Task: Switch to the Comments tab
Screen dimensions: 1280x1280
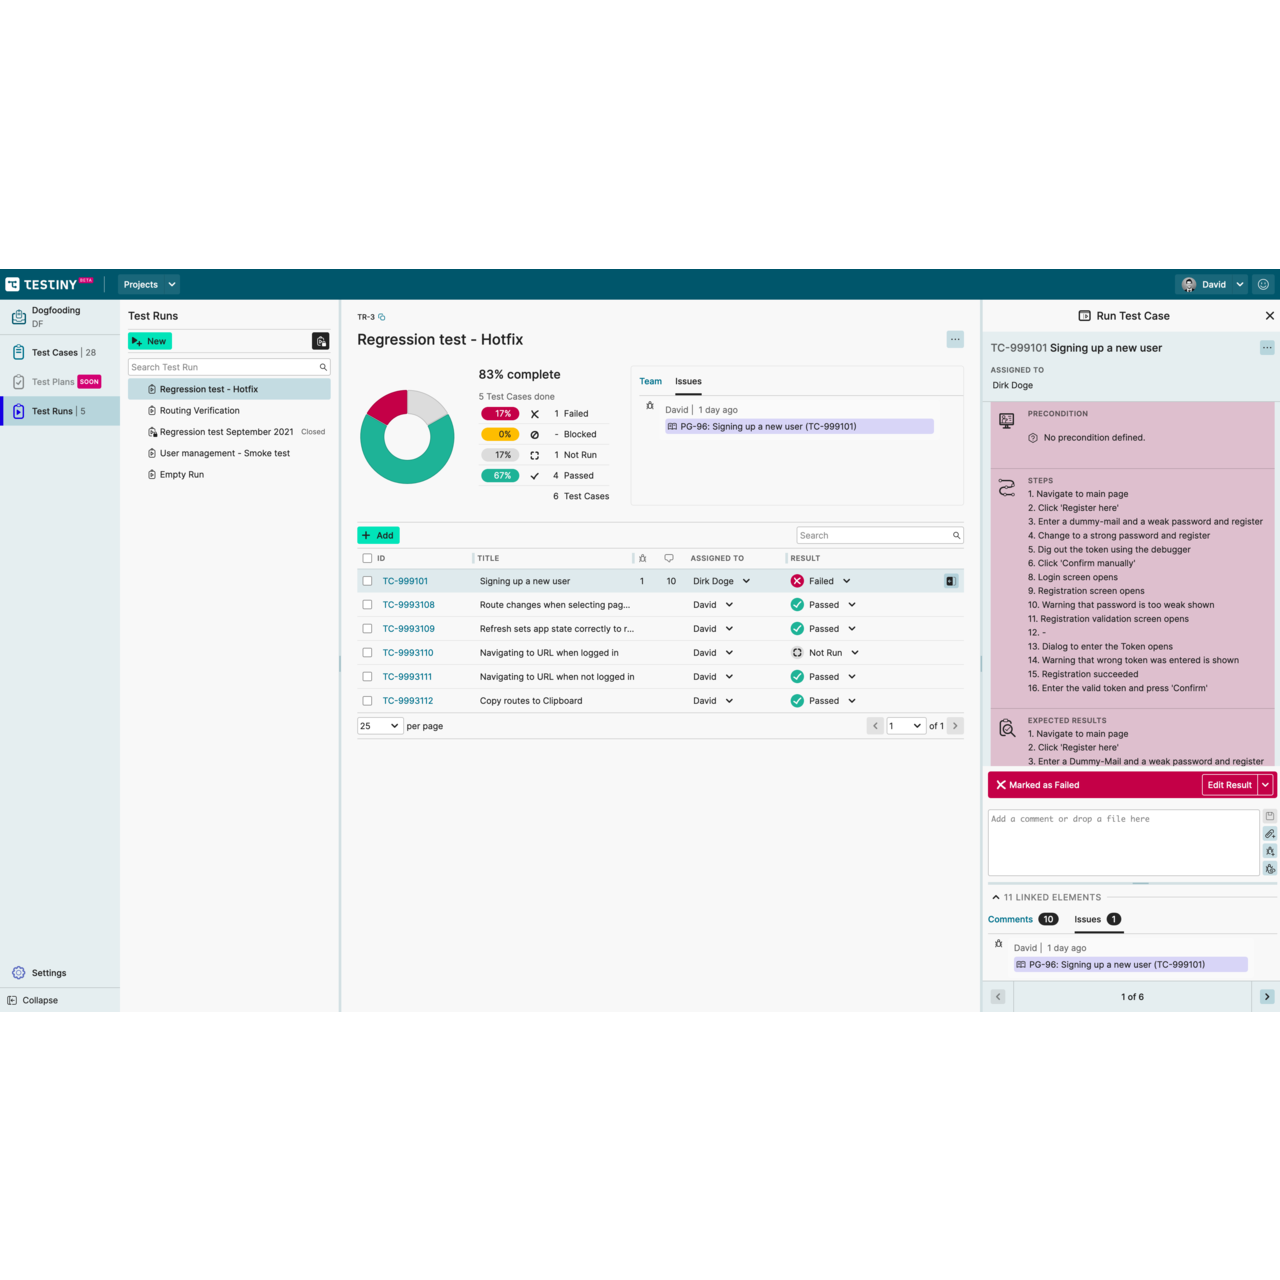Action: click(1010, 919)
